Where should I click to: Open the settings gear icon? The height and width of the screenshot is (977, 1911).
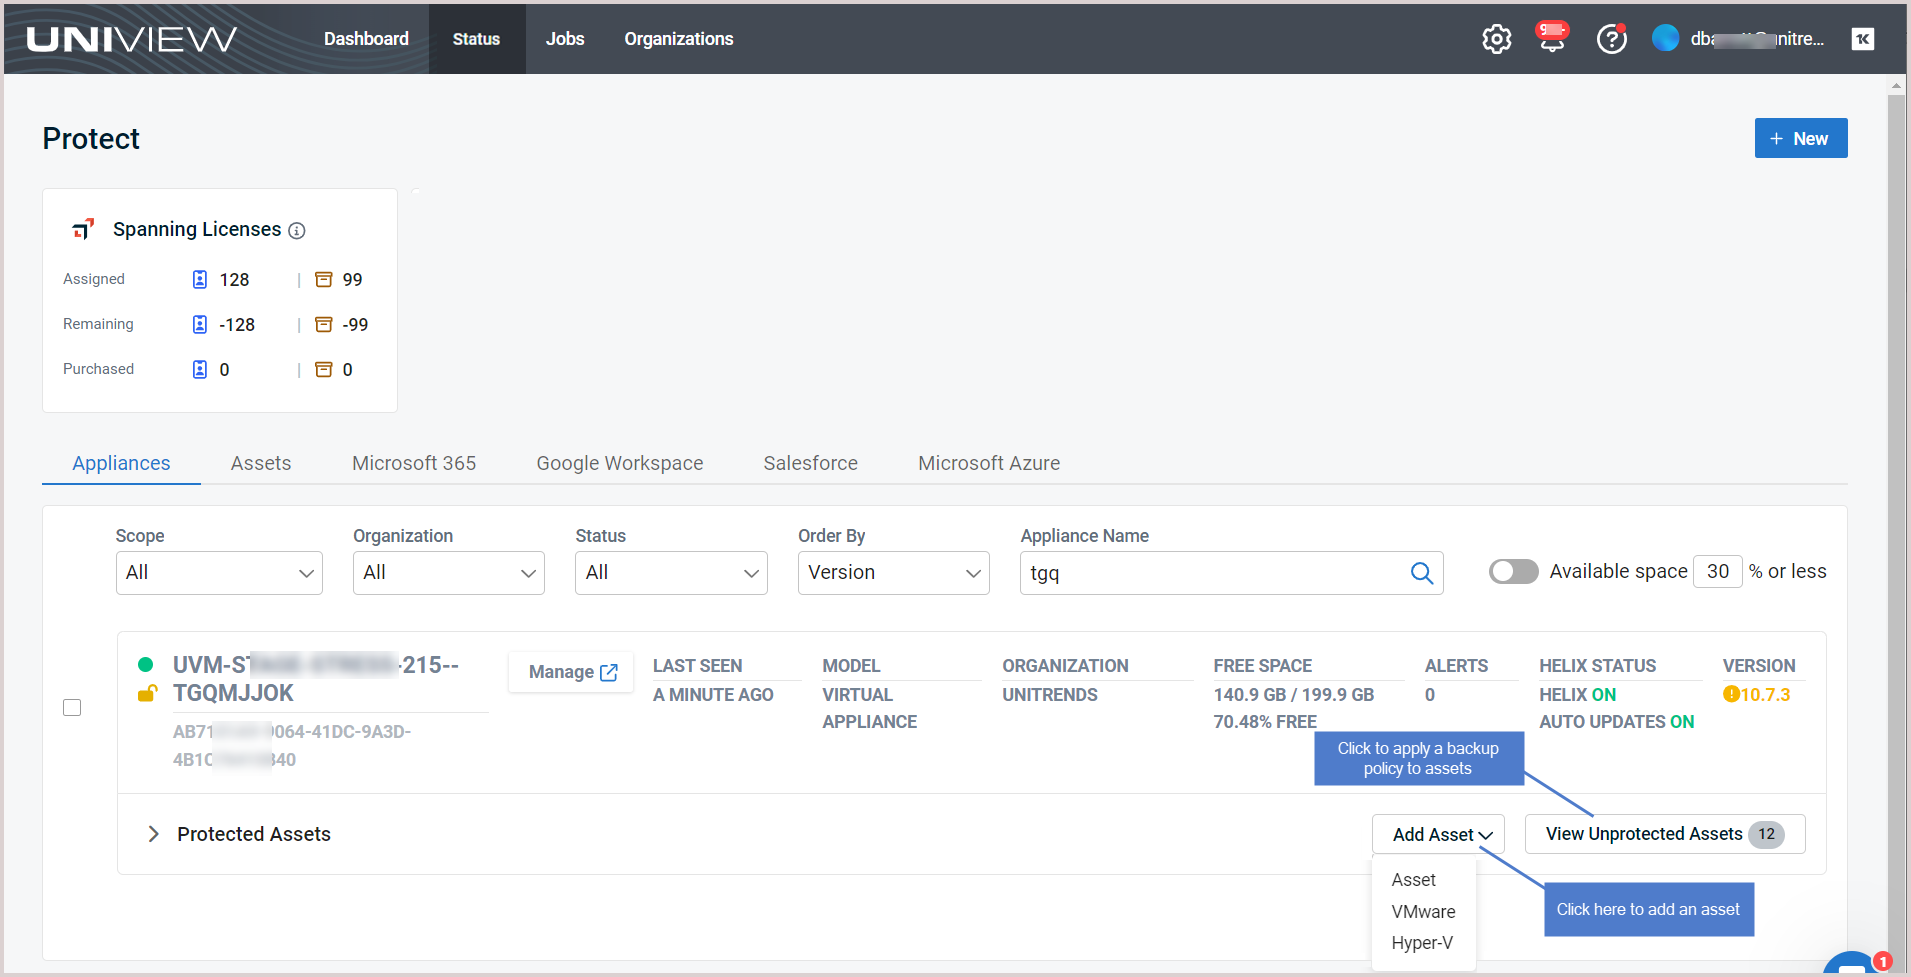[1496, 39]
